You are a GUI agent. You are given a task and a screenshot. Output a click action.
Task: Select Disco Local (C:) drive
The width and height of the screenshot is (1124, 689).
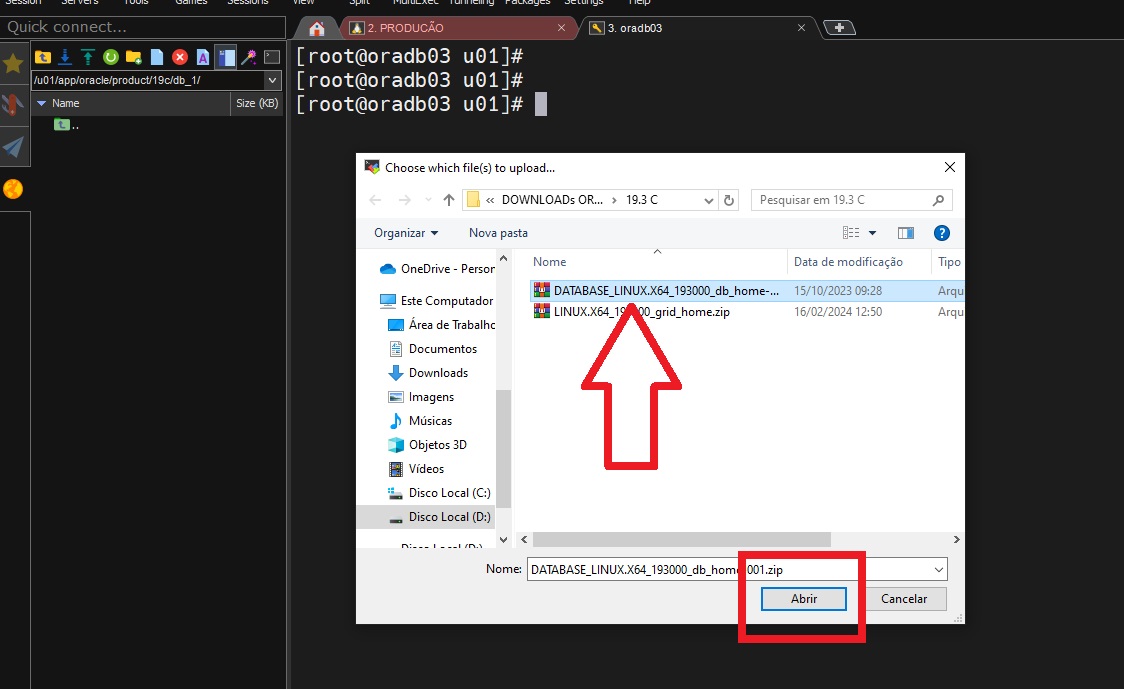coord(439,493)
